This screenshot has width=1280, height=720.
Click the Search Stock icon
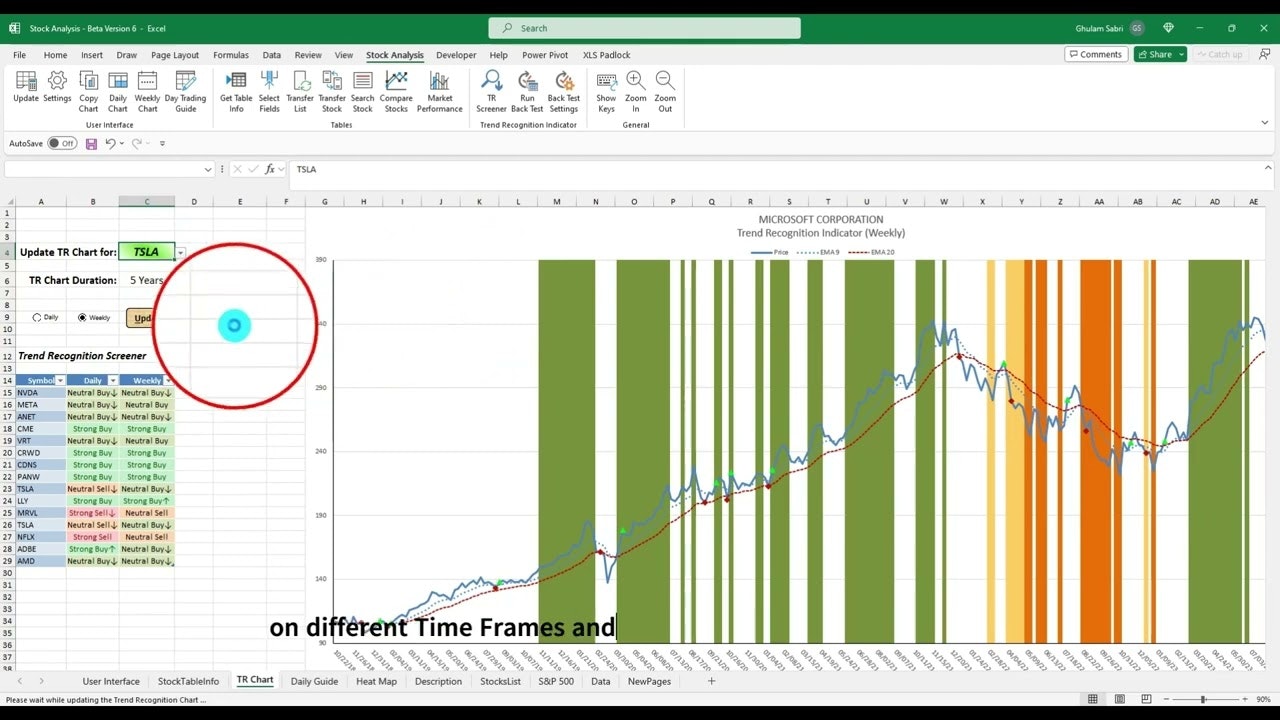(x=363, y=91)
